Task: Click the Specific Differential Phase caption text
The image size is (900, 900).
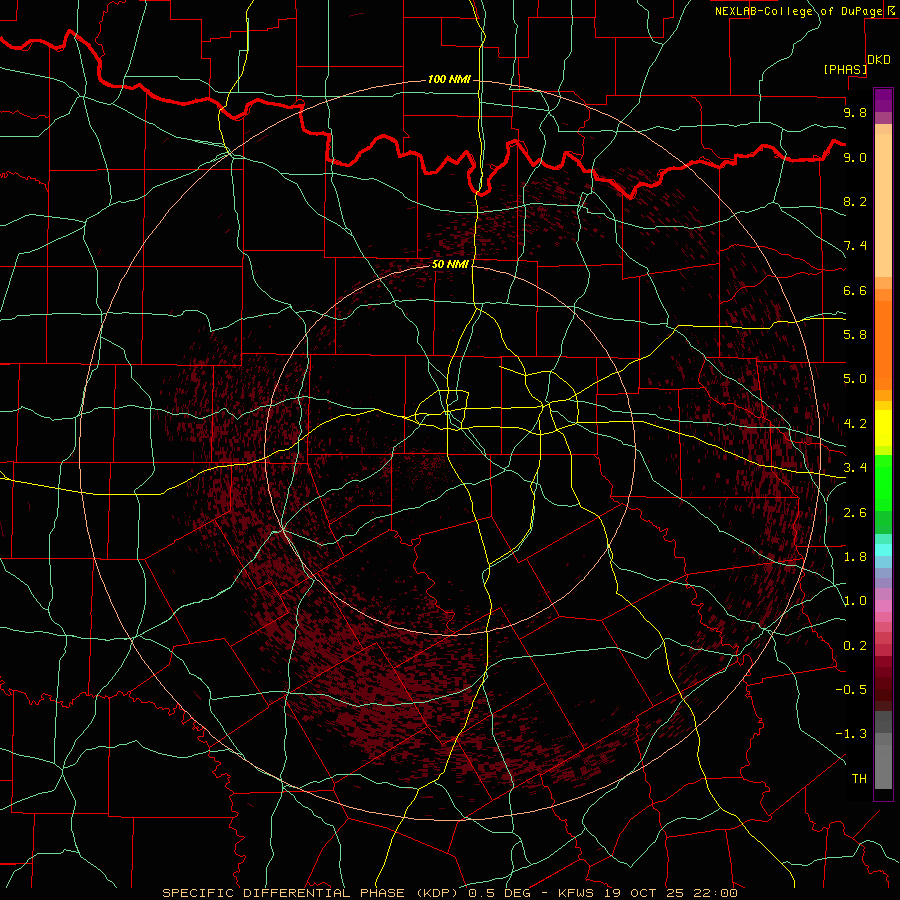Action: click(449, 893)
